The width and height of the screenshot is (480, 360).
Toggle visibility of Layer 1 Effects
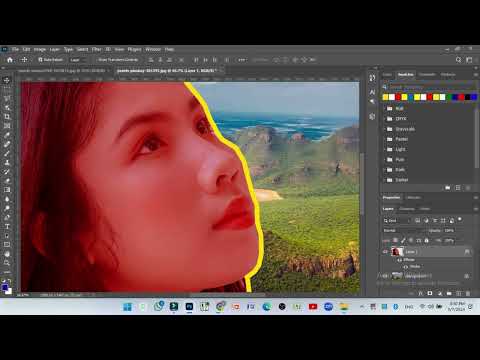(x=400, y=260)
